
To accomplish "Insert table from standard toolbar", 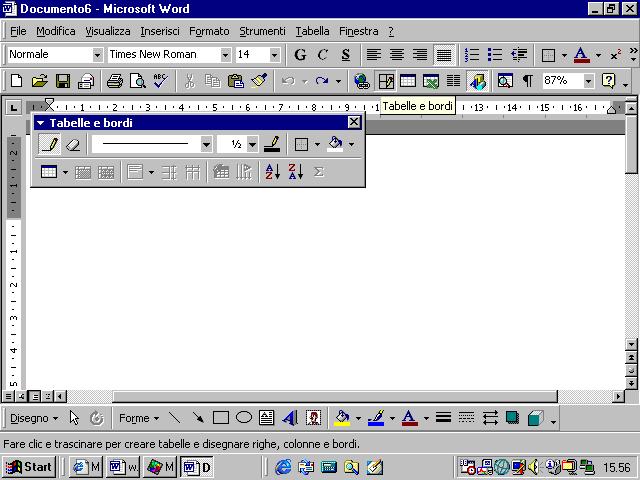I will 408,81.
